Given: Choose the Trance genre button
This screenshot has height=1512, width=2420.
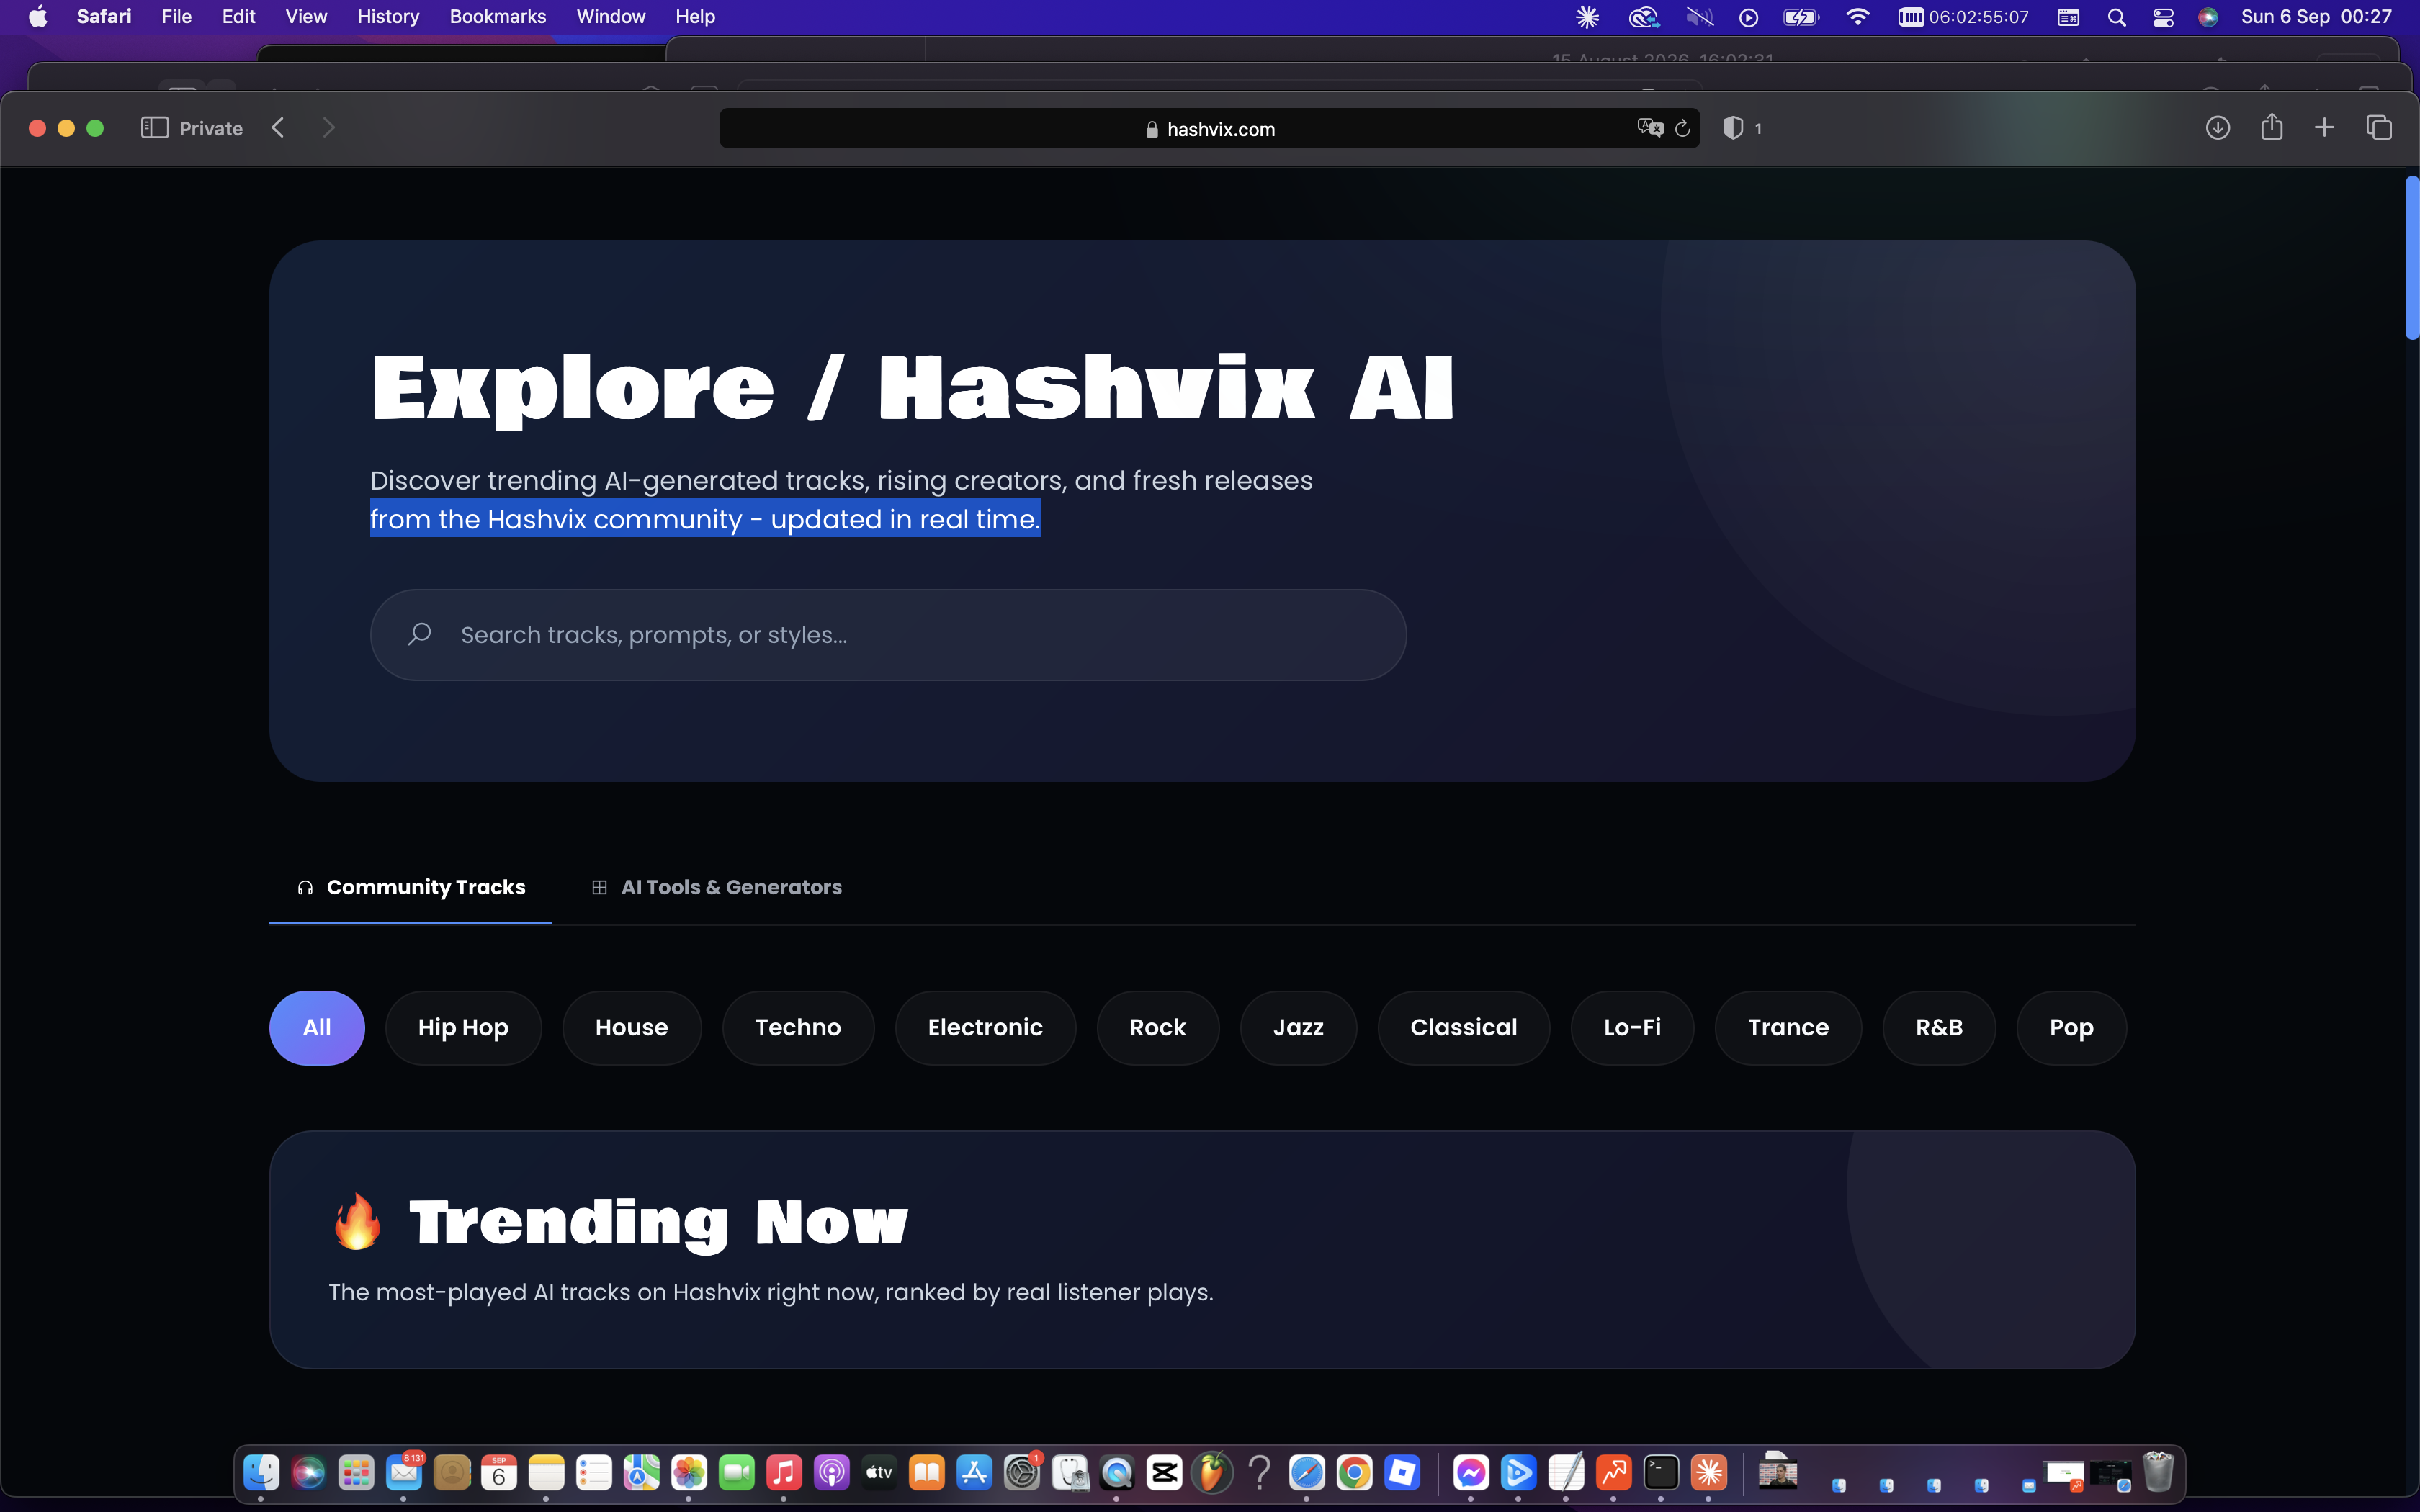Looking at the screenshot, I should click(1788, 1028).
